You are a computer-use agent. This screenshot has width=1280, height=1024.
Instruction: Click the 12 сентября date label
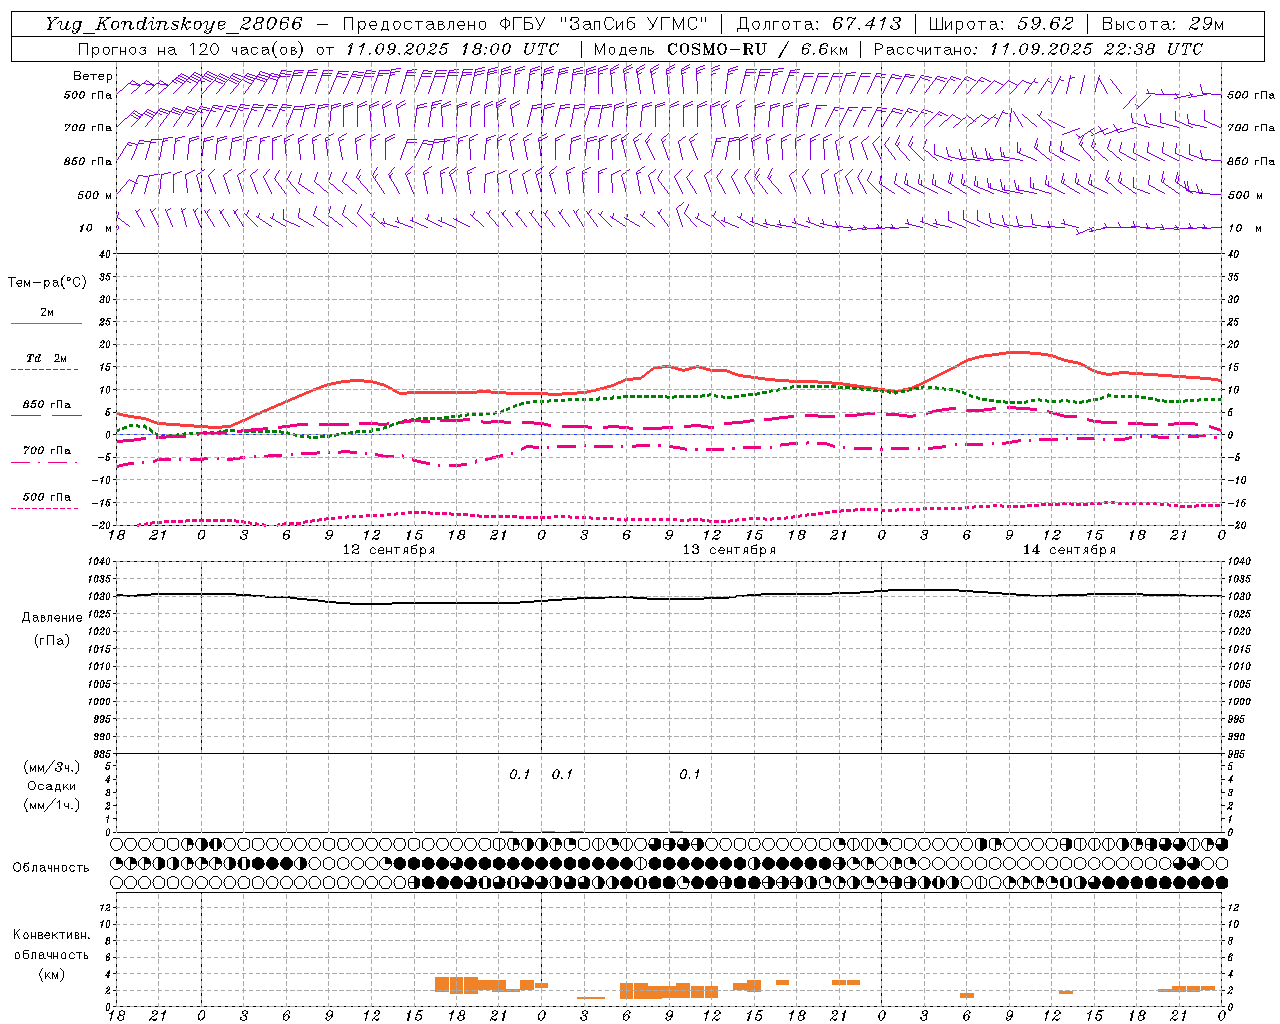coord(389,549)
